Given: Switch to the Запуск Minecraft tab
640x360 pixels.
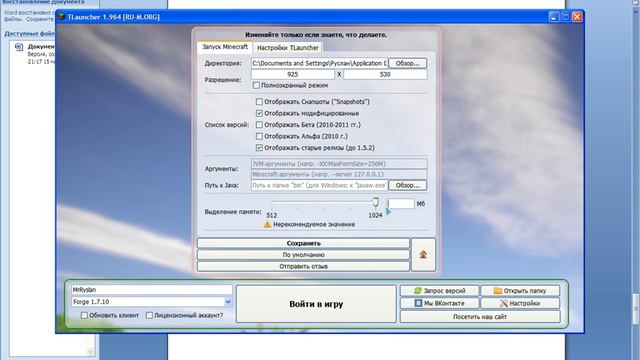Looking at the screenshot, I should (x=225, y=47).
